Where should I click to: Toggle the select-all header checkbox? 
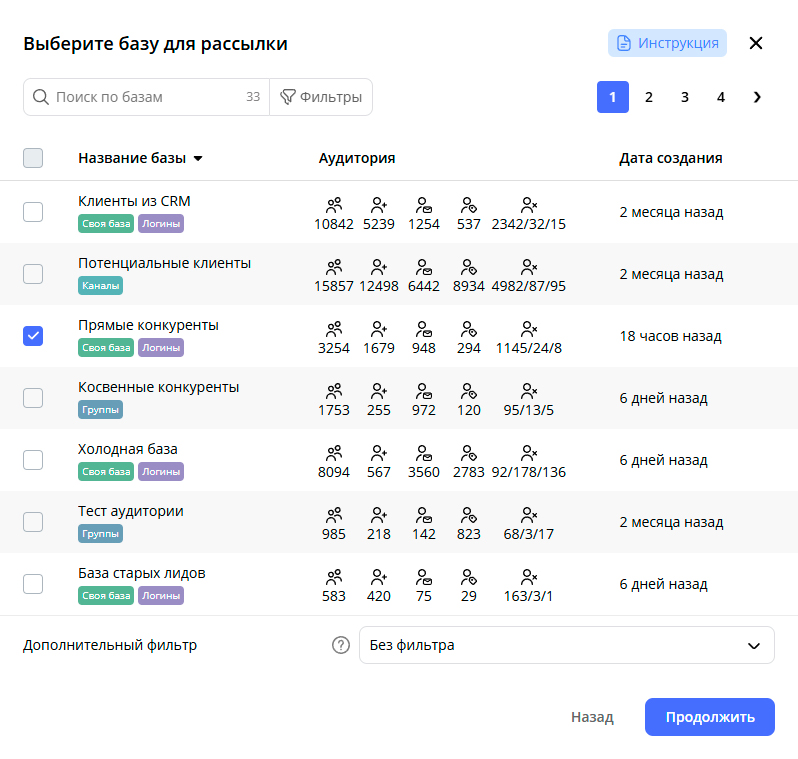pos(33,158)
